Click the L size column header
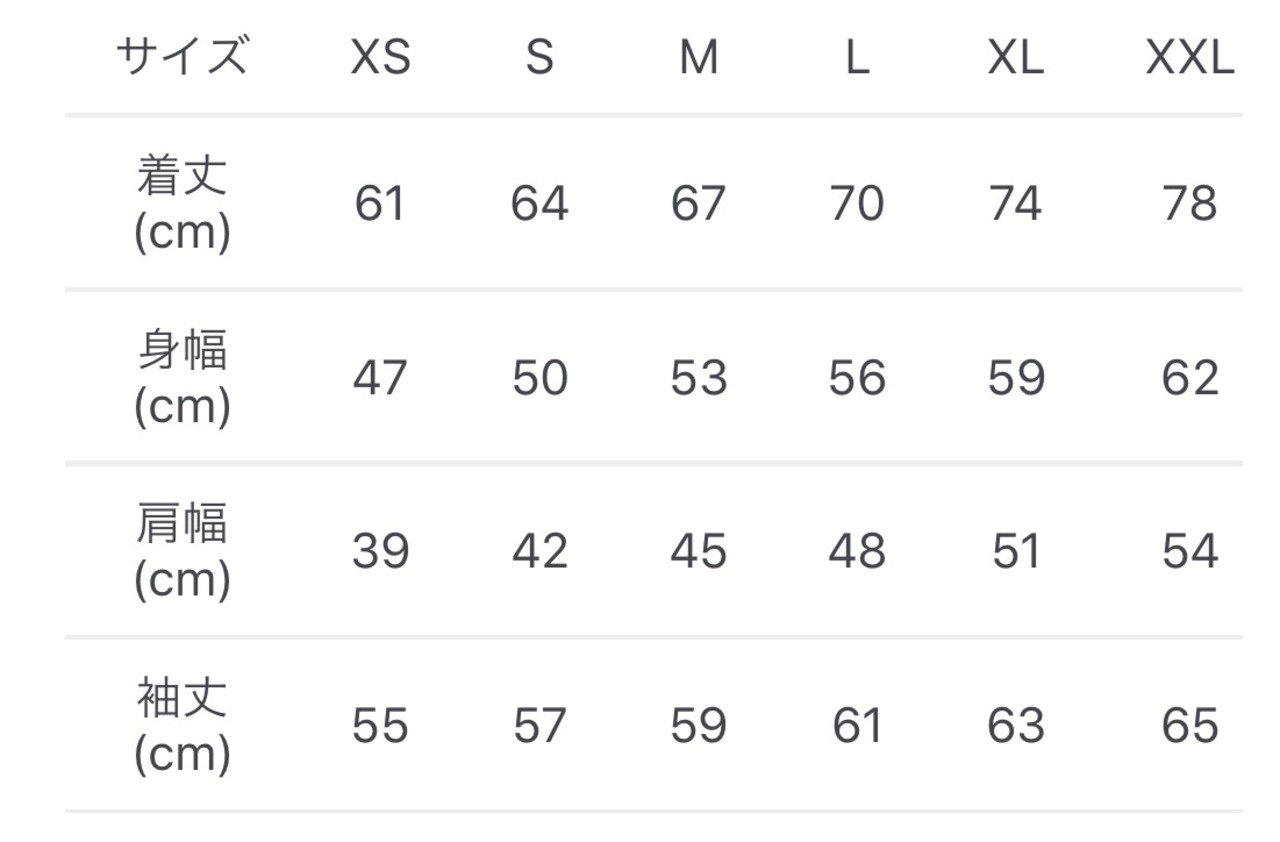Viewport: 1280px width, 842px height. (857, 59)
